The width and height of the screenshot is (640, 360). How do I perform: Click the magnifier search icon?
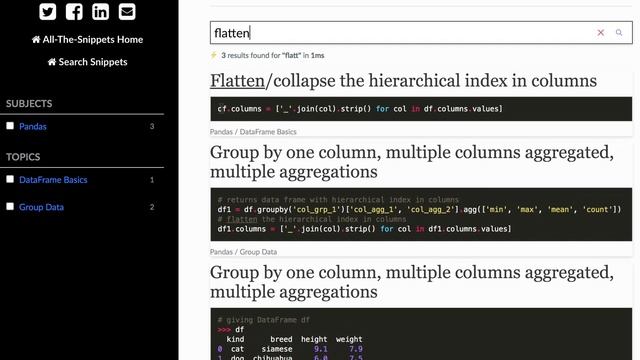click(x=619, y=33)
